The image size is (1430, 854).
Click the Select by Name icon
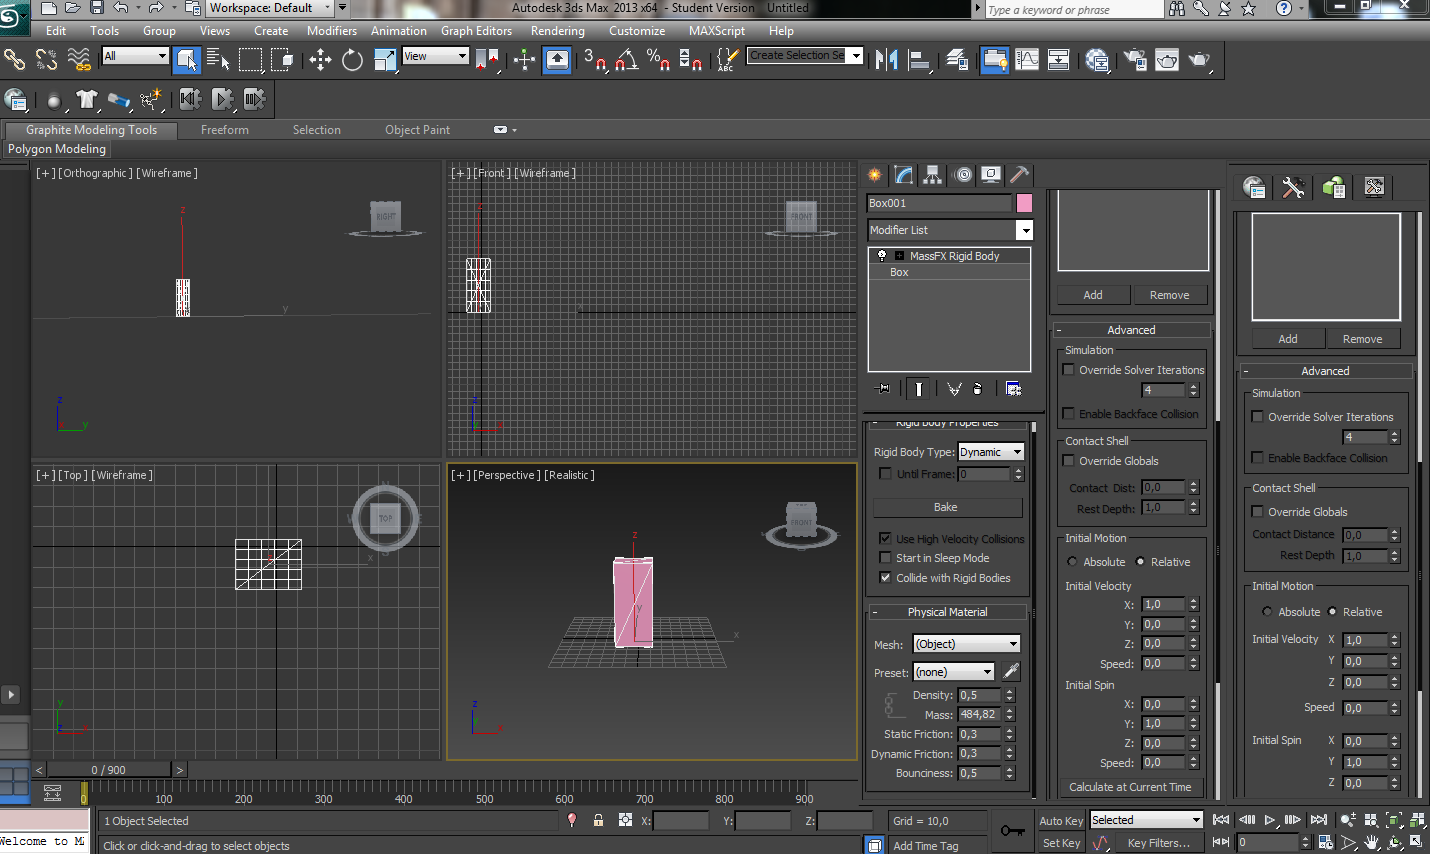point(217,61)
